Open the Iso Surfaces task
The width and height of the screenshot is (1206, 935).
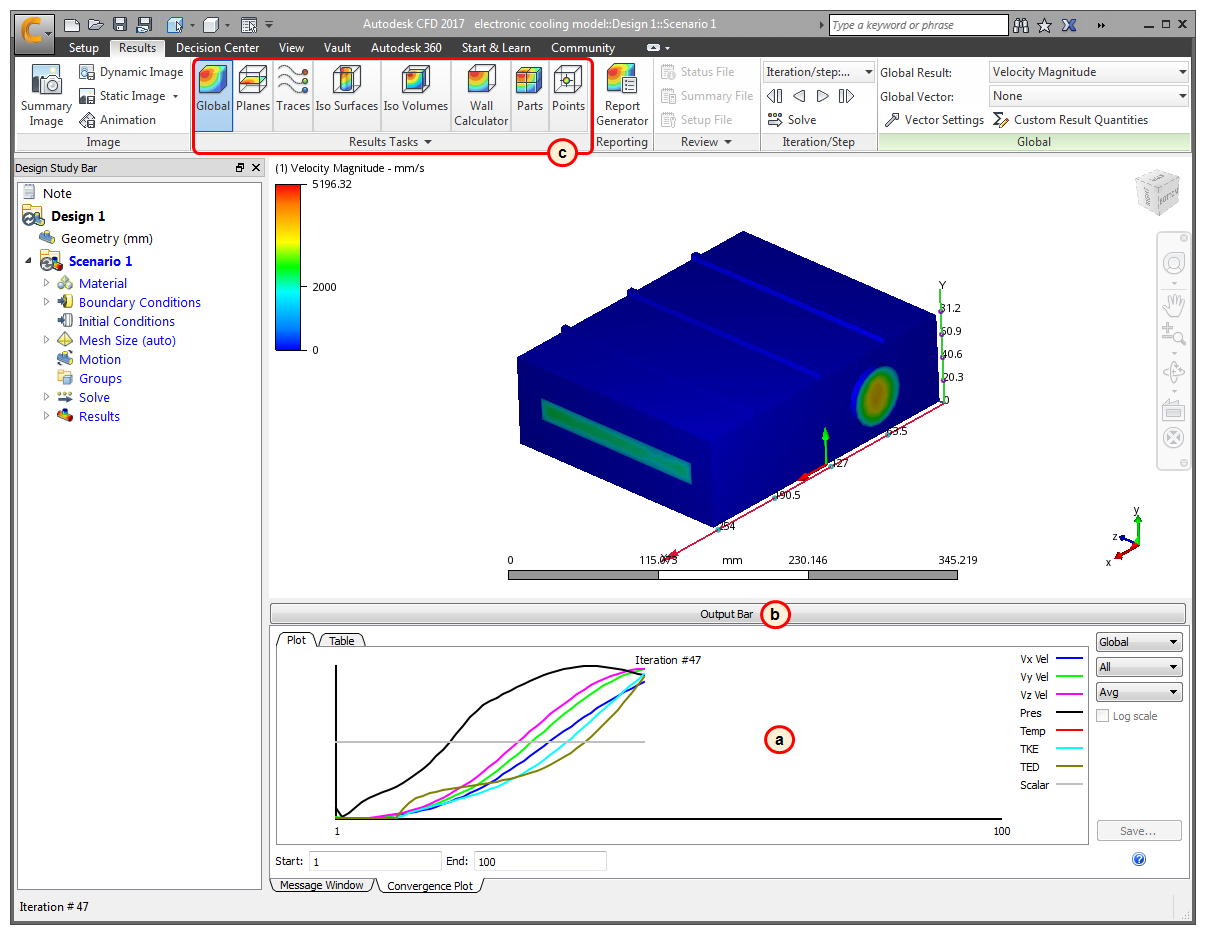(347, 96)
